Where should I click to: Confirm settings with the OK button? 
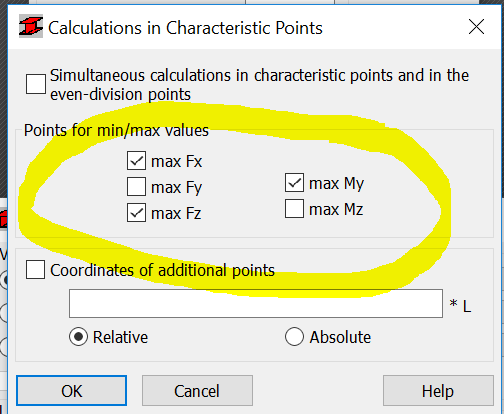(x=71, y=391)
